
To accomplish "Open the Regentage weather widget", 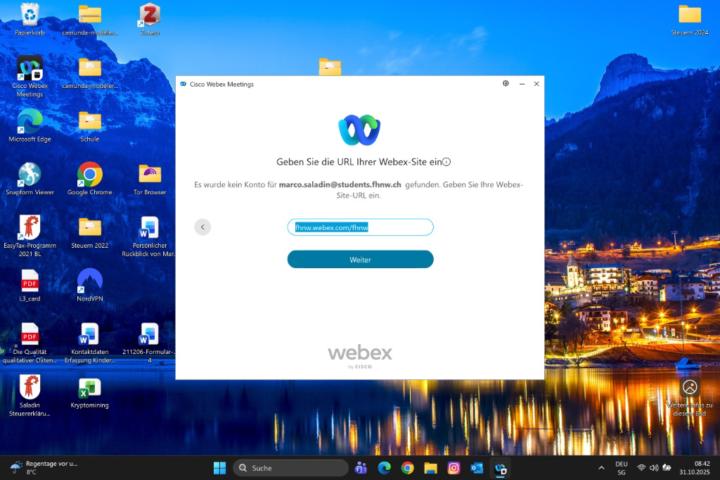I will [44, 468].
